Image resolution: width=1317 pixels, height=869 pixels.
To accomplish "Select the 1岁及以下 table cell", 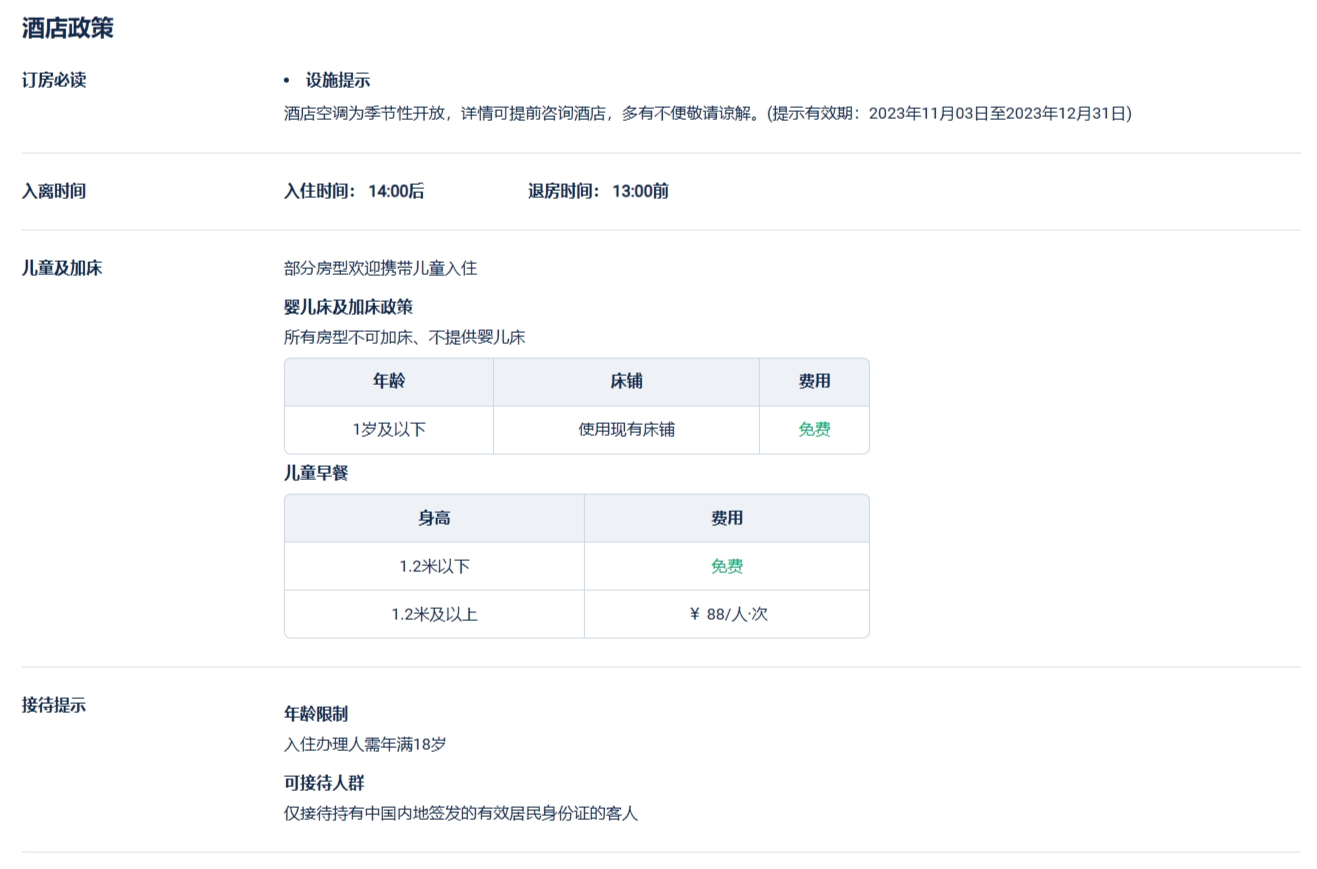I will (x=389, y=430).
